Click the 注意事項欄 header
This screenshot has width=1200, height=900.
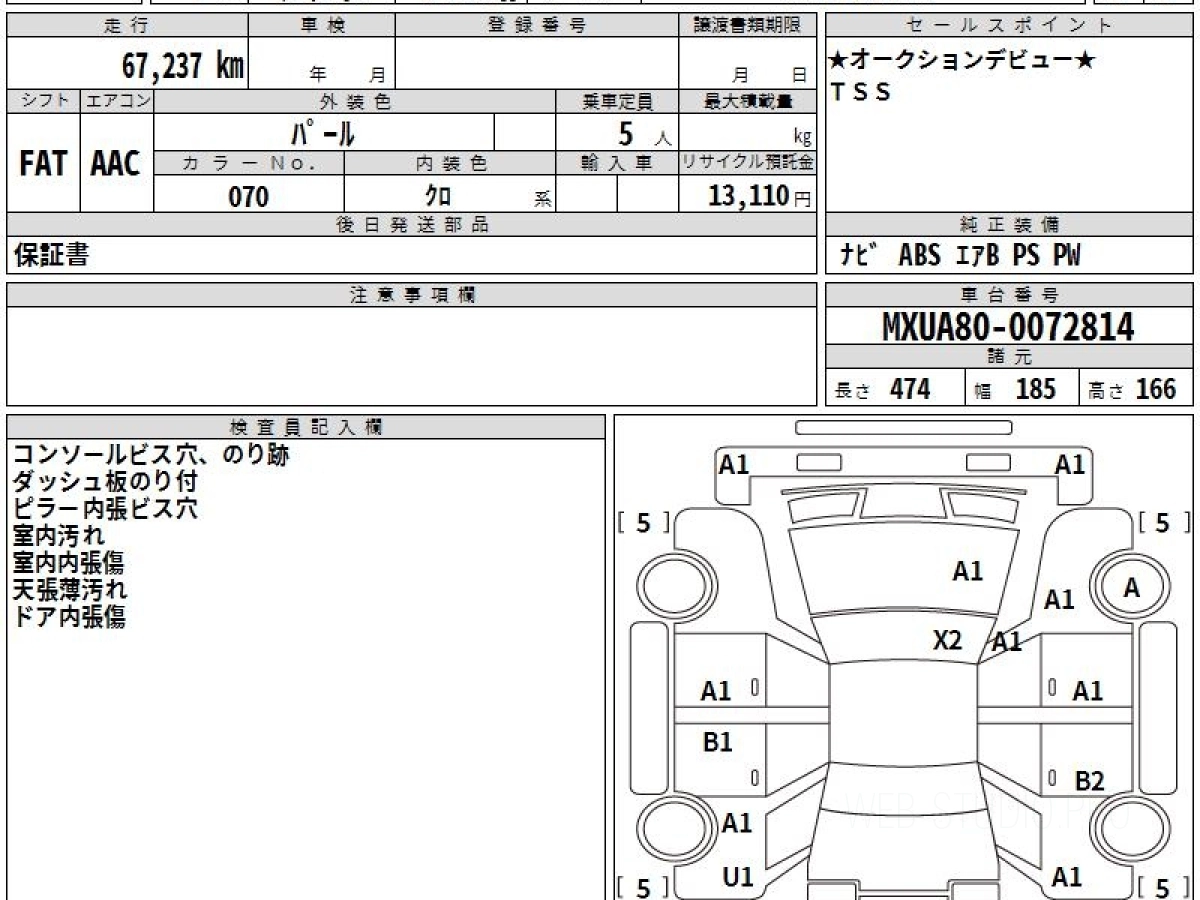coord(412,295)
